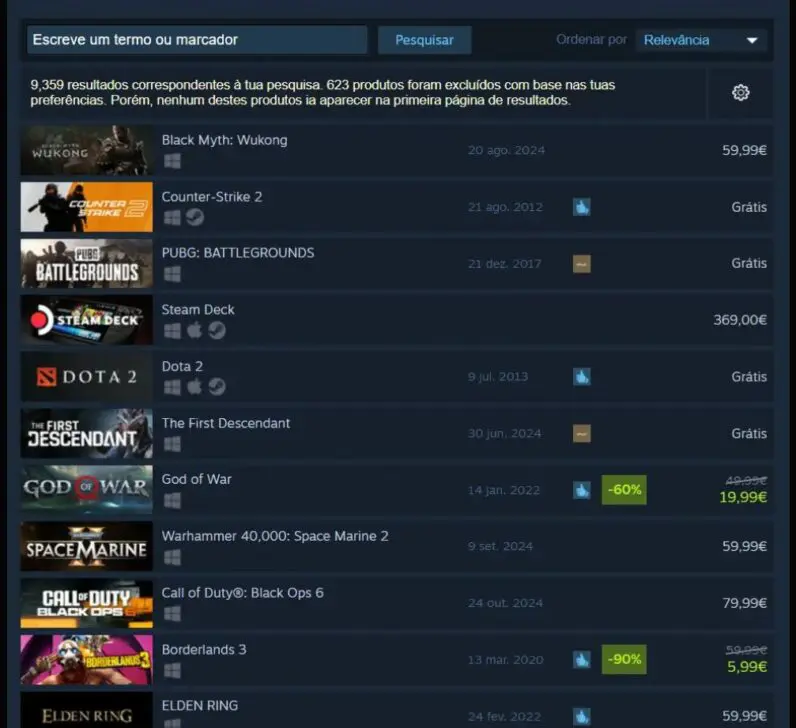The height and width of the screenshot is (728, 796).
Task: Click the 5,99€ discounted price
Action: coord(747,667)
